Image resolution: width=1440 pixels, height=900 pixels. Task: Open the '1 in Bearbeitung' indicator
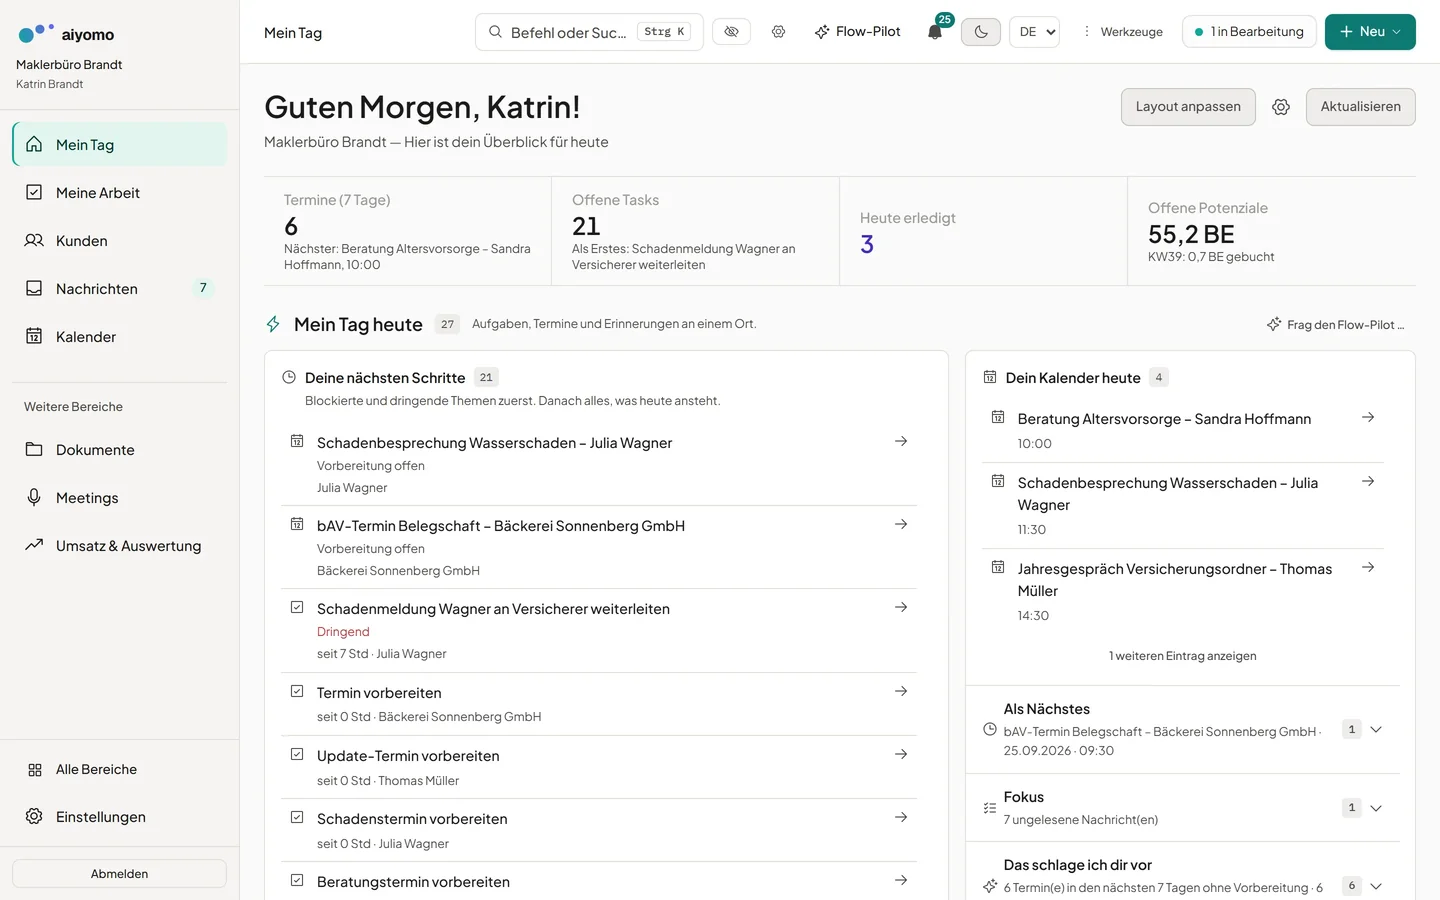click(x=1249, y=32)
